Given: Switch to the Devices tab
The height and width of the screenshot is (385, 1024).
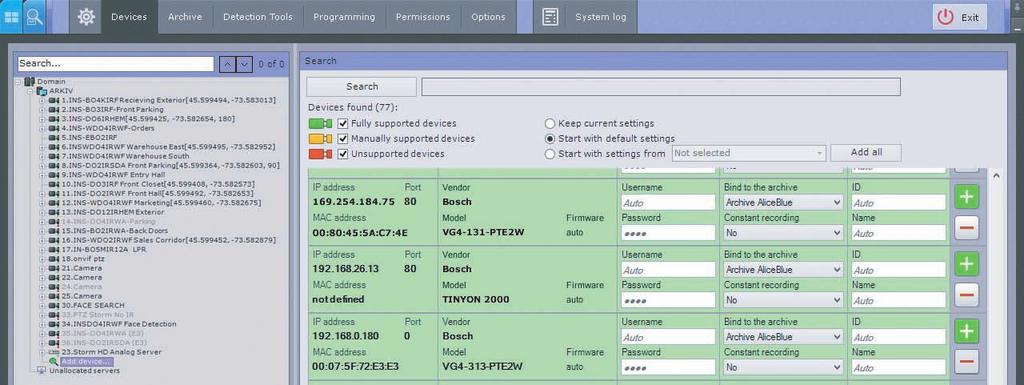Looking at the screenshot, I should pyautogui.click(x=129, y=17).
